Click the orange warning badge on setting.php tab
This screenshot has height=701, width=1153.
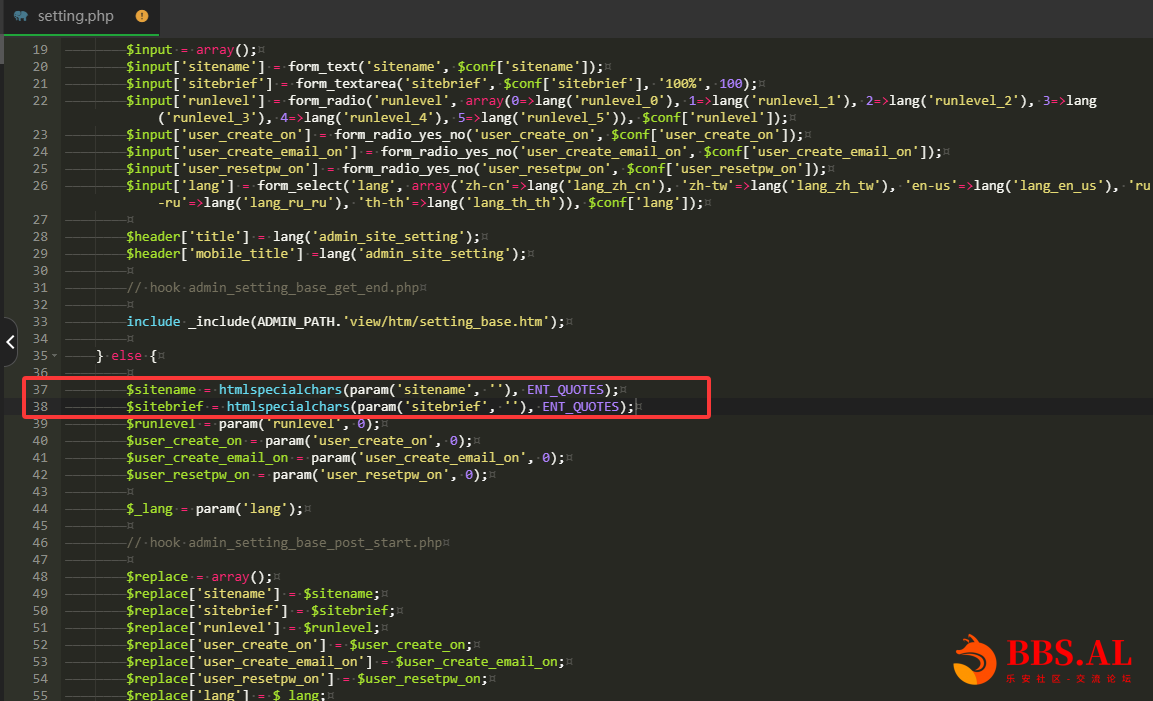(141, 16)
